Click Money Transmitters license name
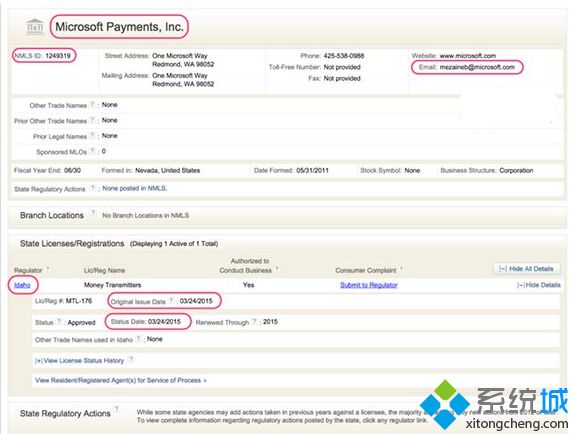The image size is (573, 434). point(113,285)
